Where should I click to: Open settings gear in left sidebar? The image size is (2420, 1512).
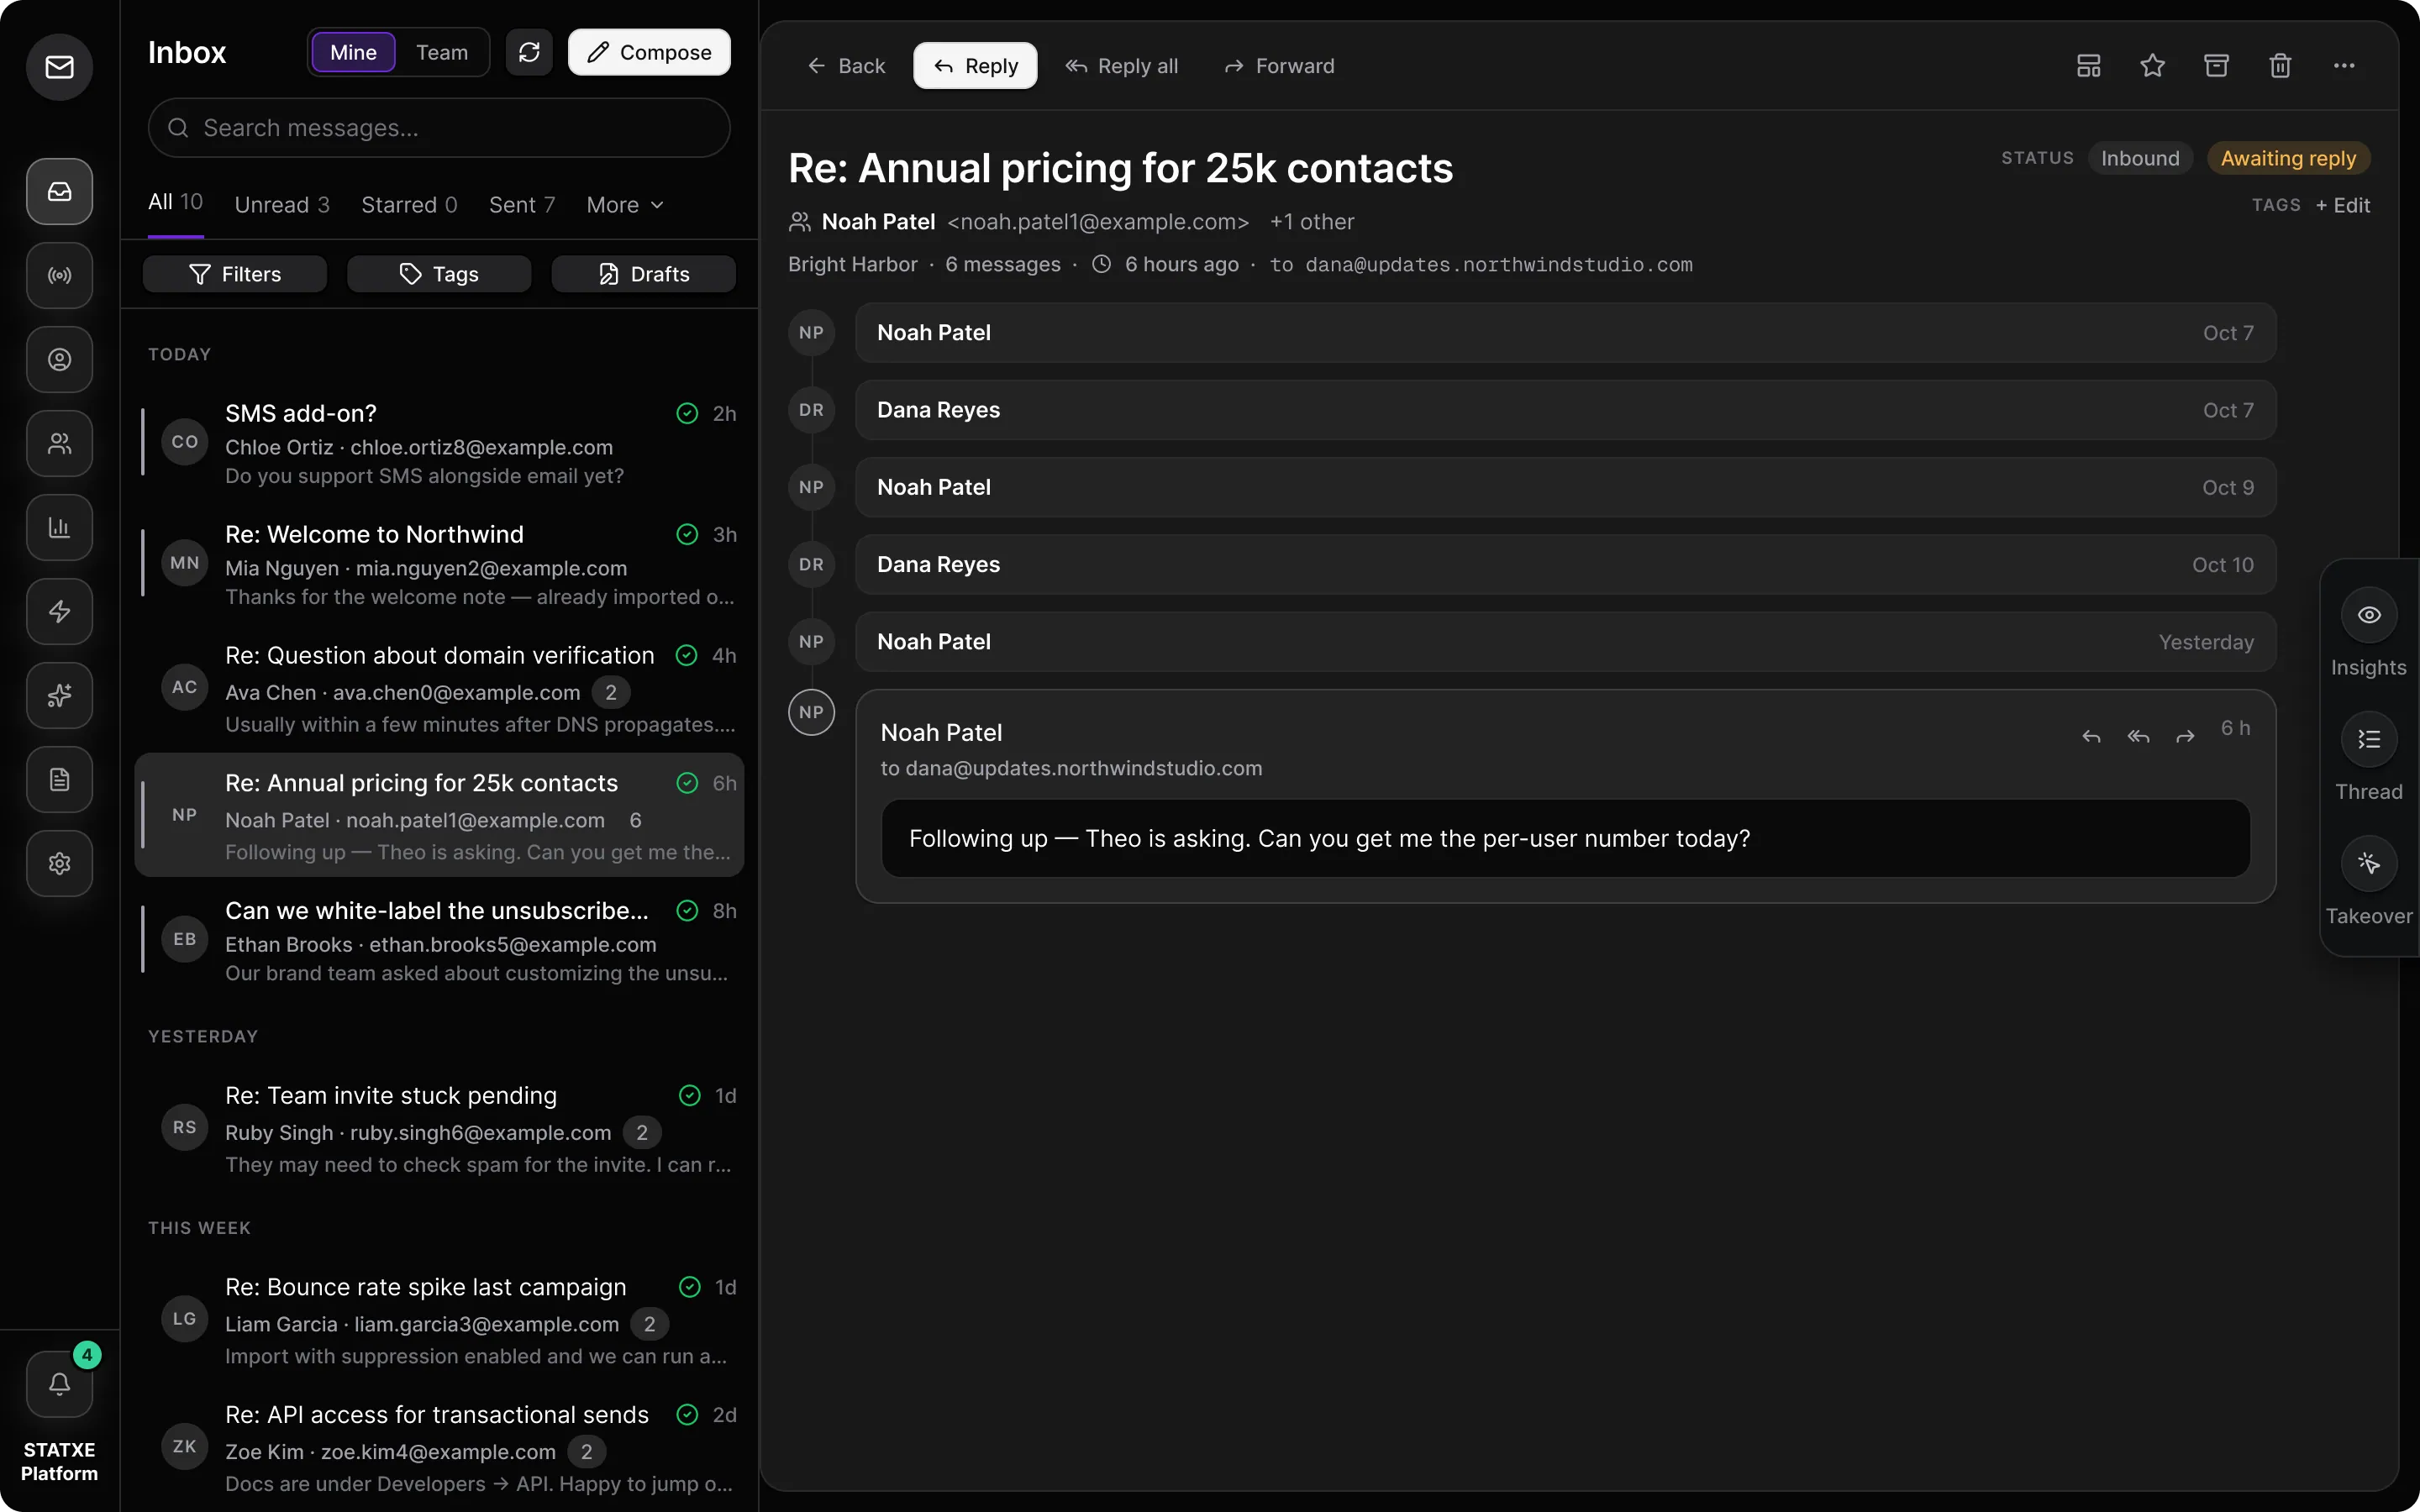click(x=60, y=863)
